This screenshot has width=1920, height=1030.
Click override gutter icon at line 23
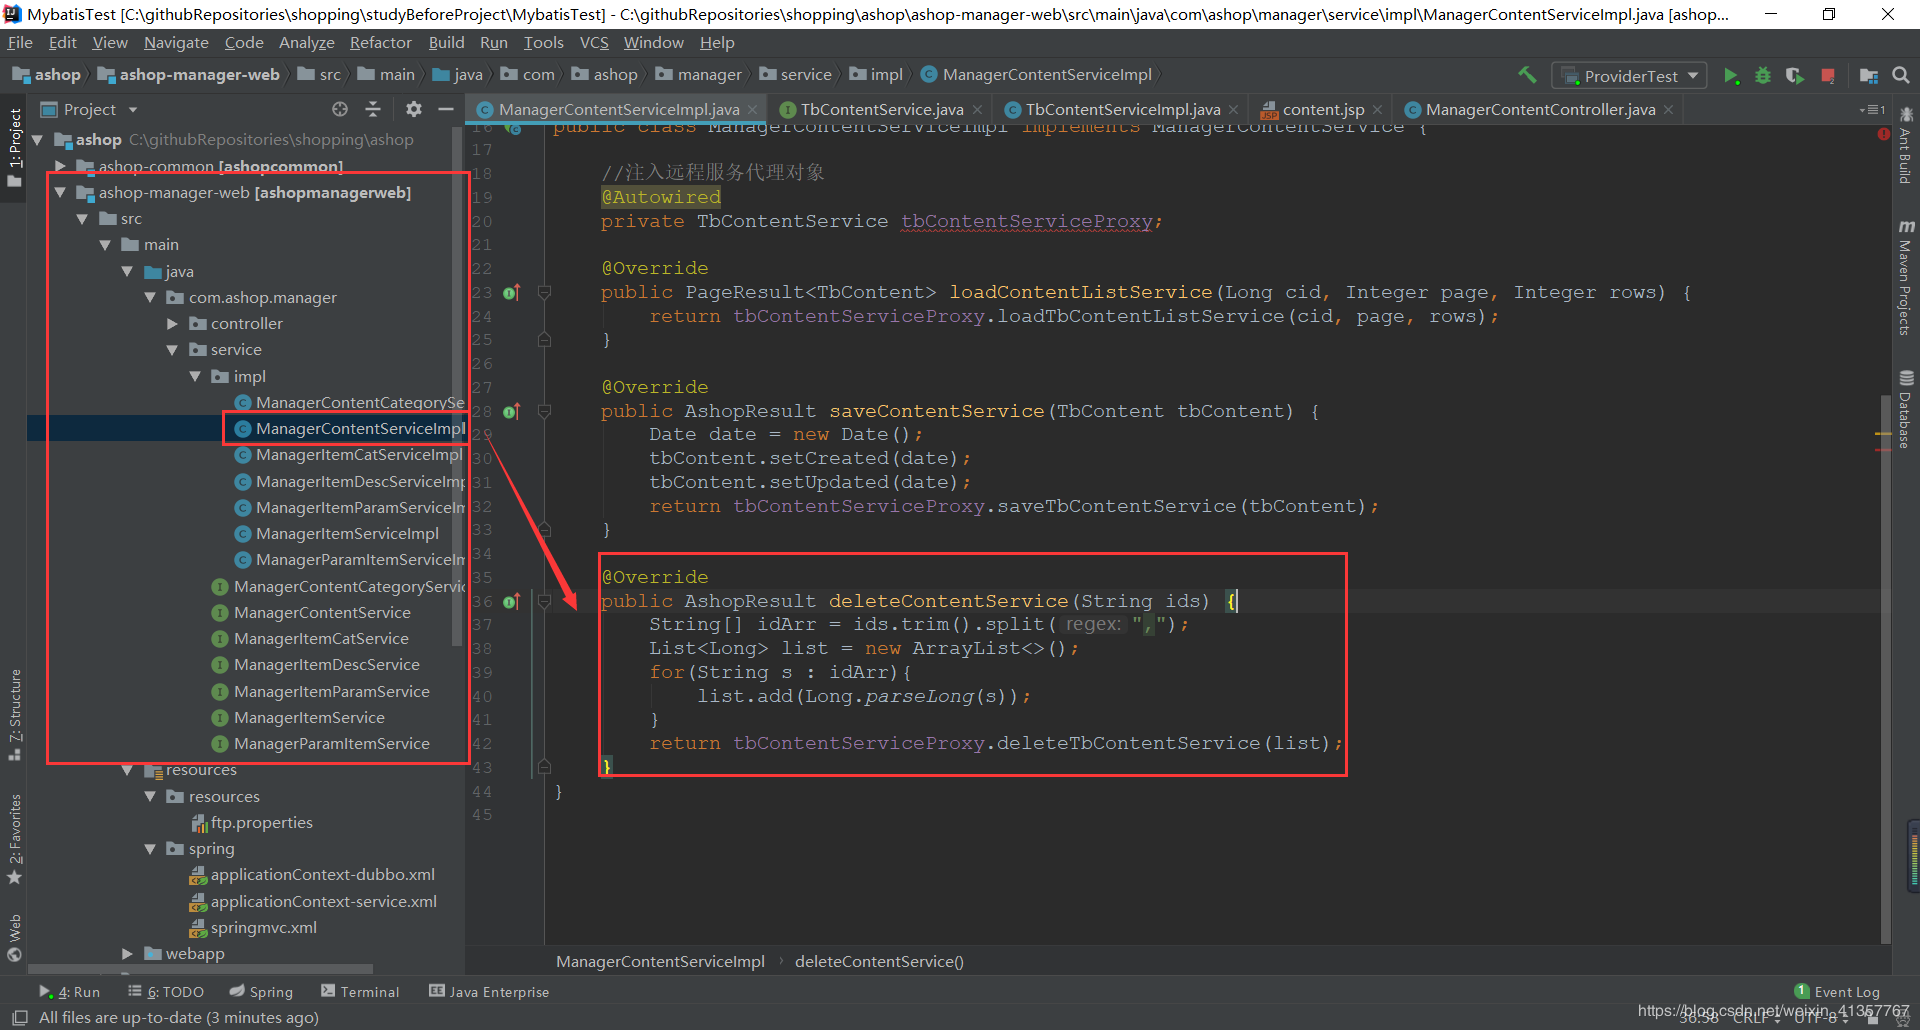511,293
